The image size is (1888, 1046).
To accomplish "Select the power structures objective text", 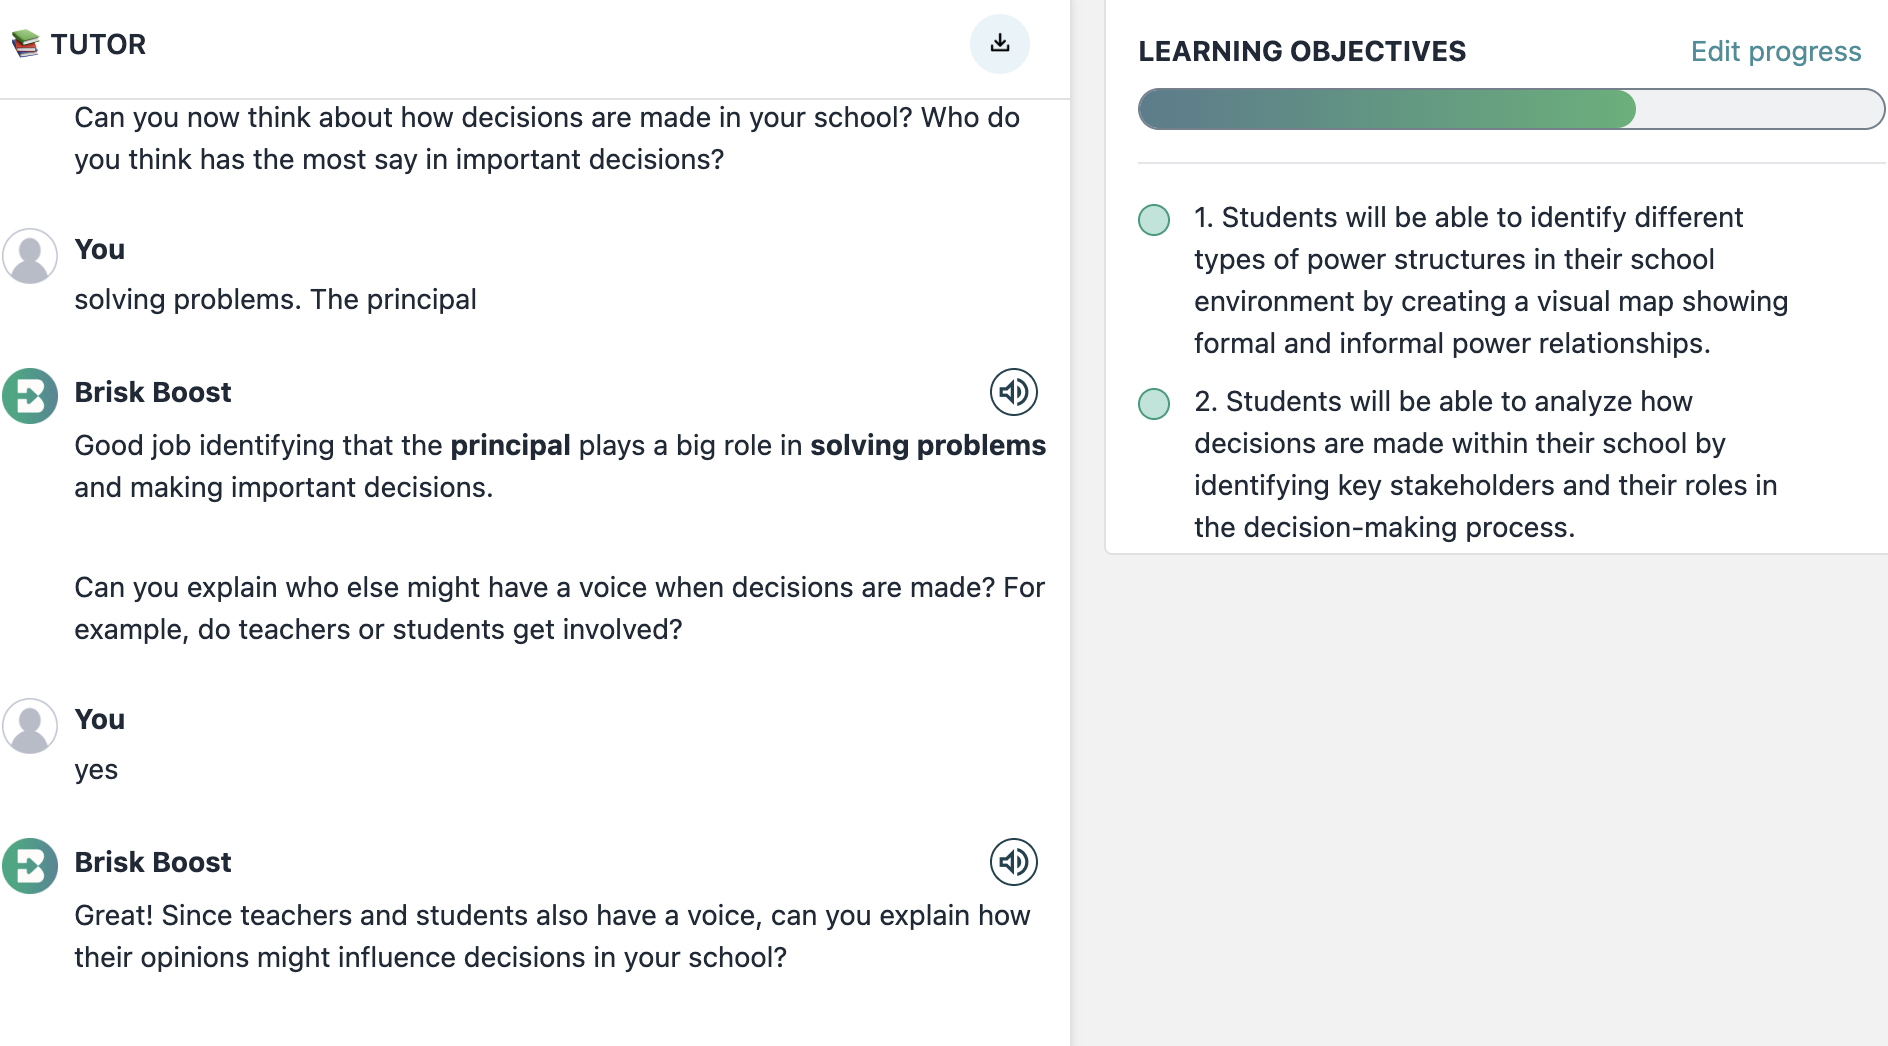I will (x=1490, y=280).
